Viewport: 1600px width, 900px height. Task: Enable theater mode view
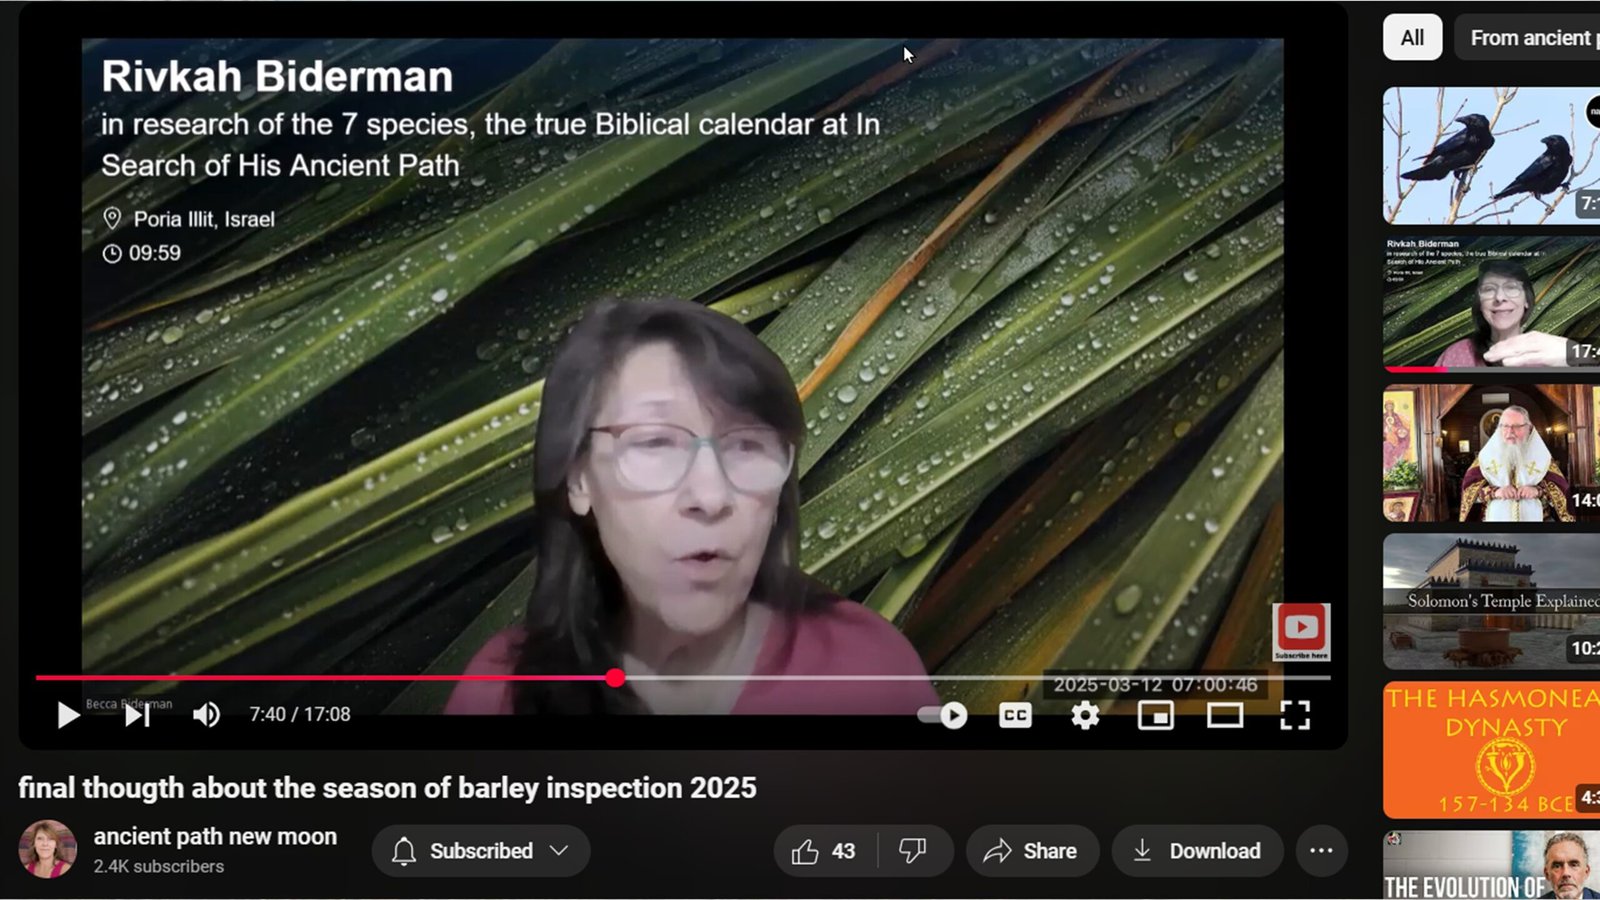point(1225,715)
